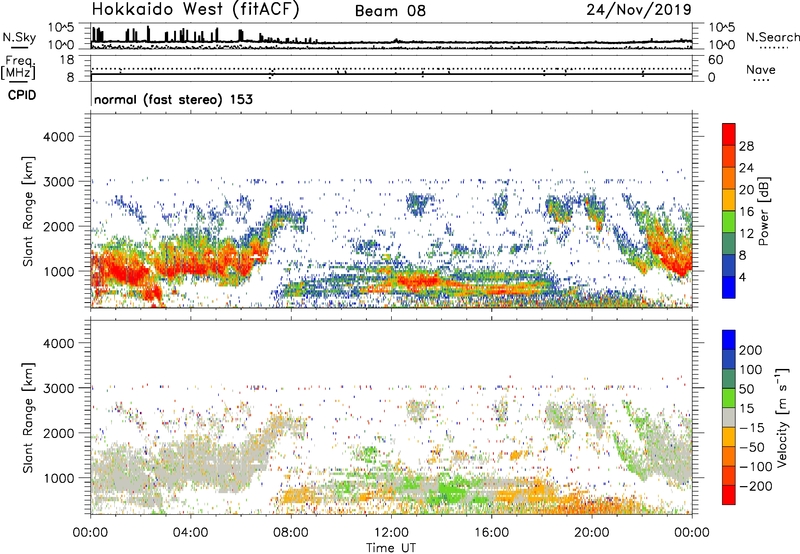Click the "18" tick on the frequency axis
This screenshot has width=800, height=554.
(67, 60)
